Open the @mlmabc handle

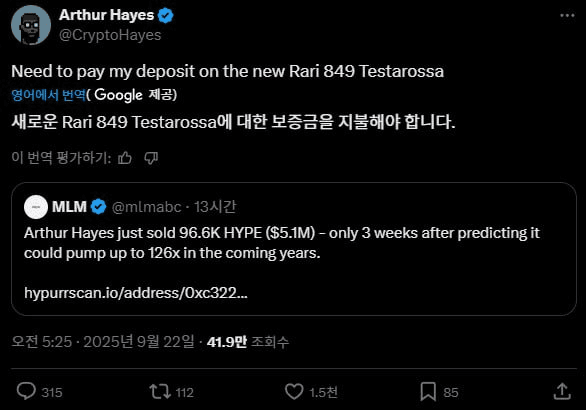[146, 207]
